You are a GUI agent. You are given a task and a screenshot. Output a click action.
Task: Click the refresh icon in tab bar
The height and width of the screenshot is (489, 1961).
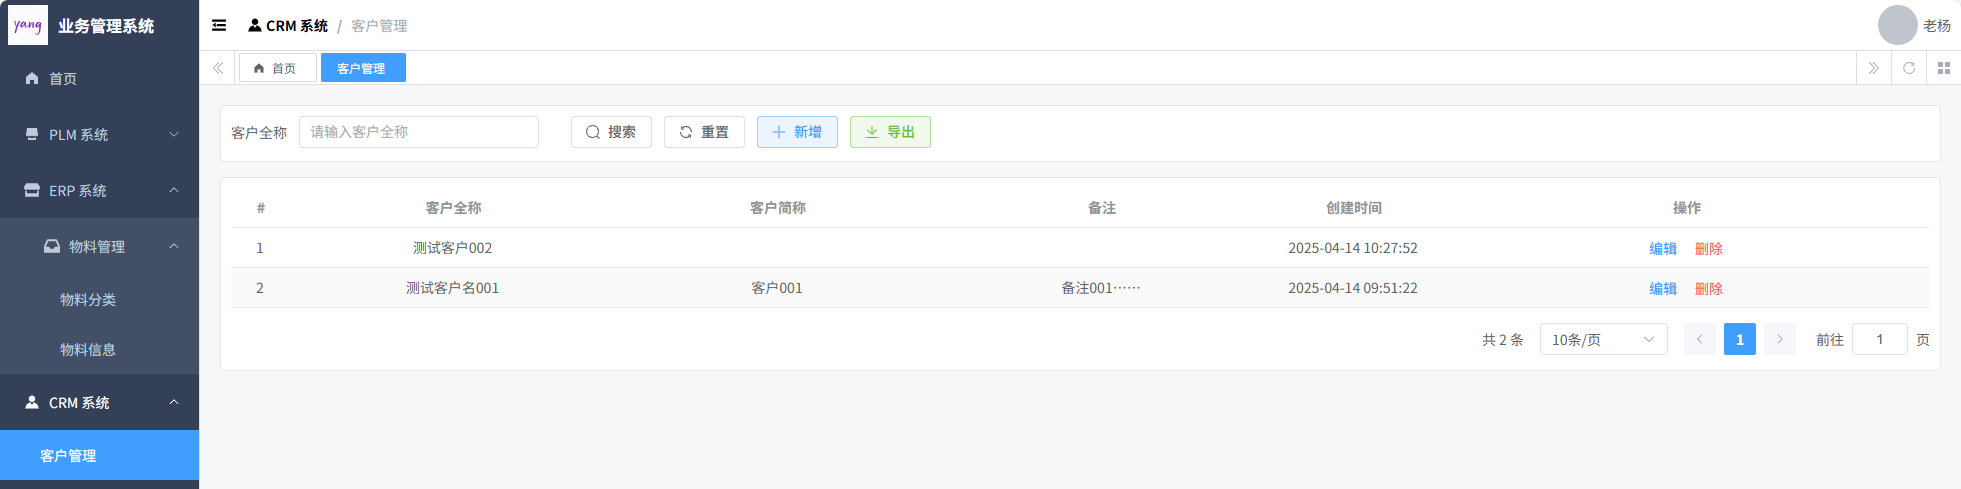tap(1908, 68)
